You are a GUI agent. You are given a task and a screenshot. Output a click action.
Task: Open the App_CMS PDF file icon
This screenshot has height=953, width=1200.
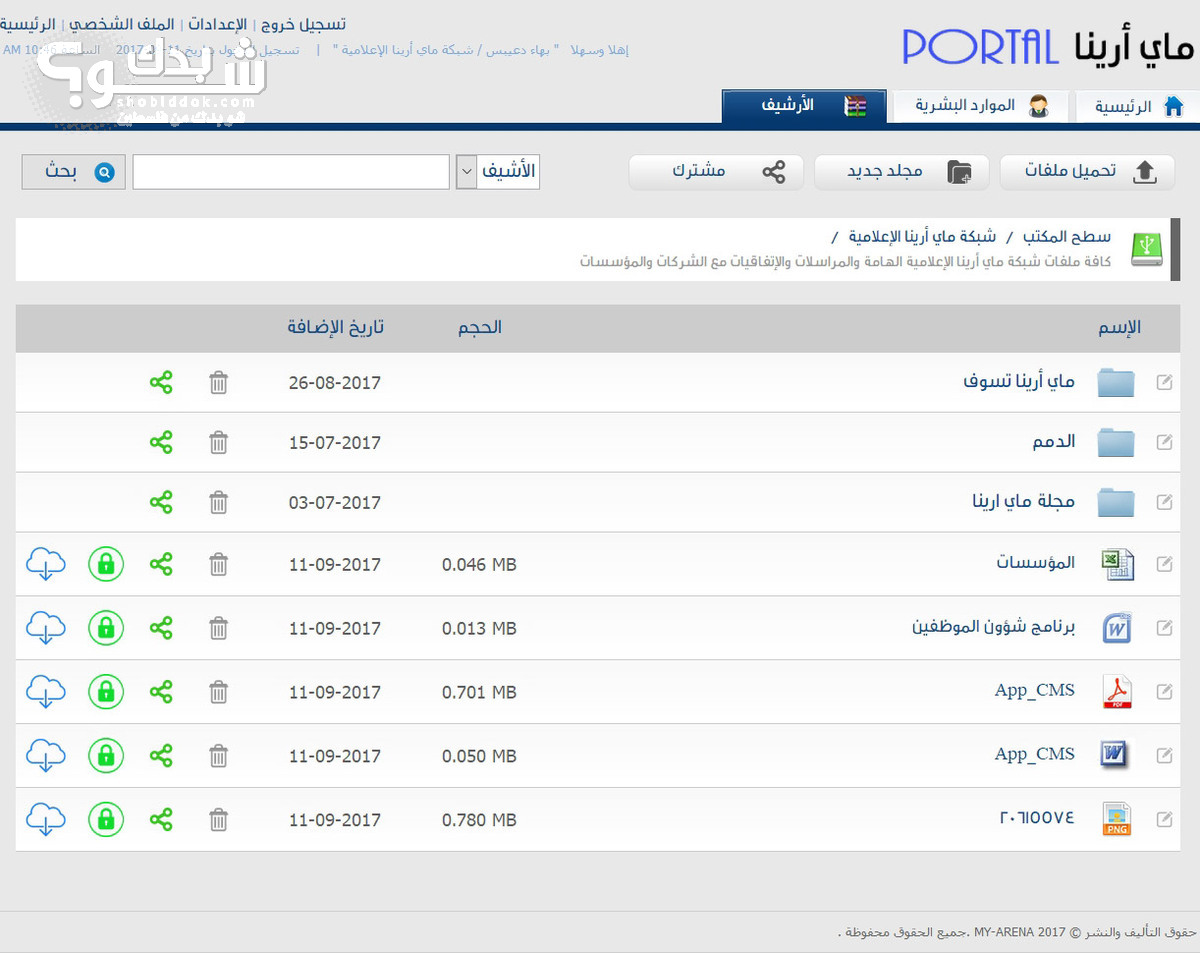pyautogui.click(x=1116, y=692)
